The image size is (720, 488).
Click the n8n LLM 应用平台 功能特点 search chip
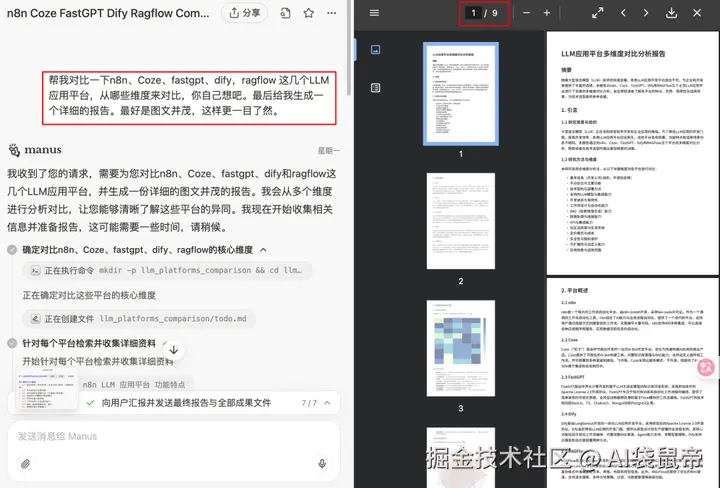click(134, 385)
